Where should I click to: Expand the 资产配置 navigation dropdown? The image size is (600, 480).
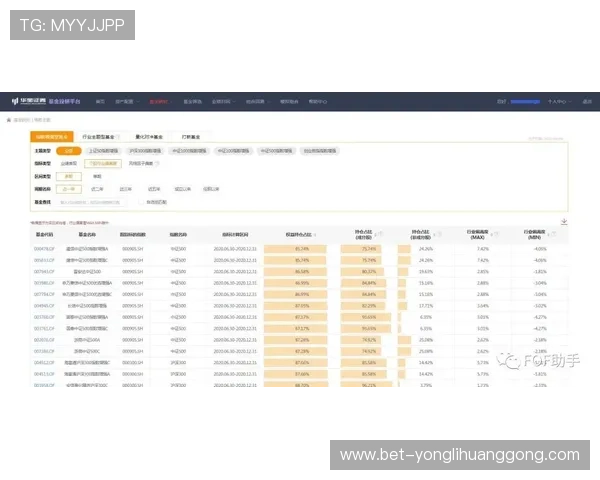(x=125, y=101)
